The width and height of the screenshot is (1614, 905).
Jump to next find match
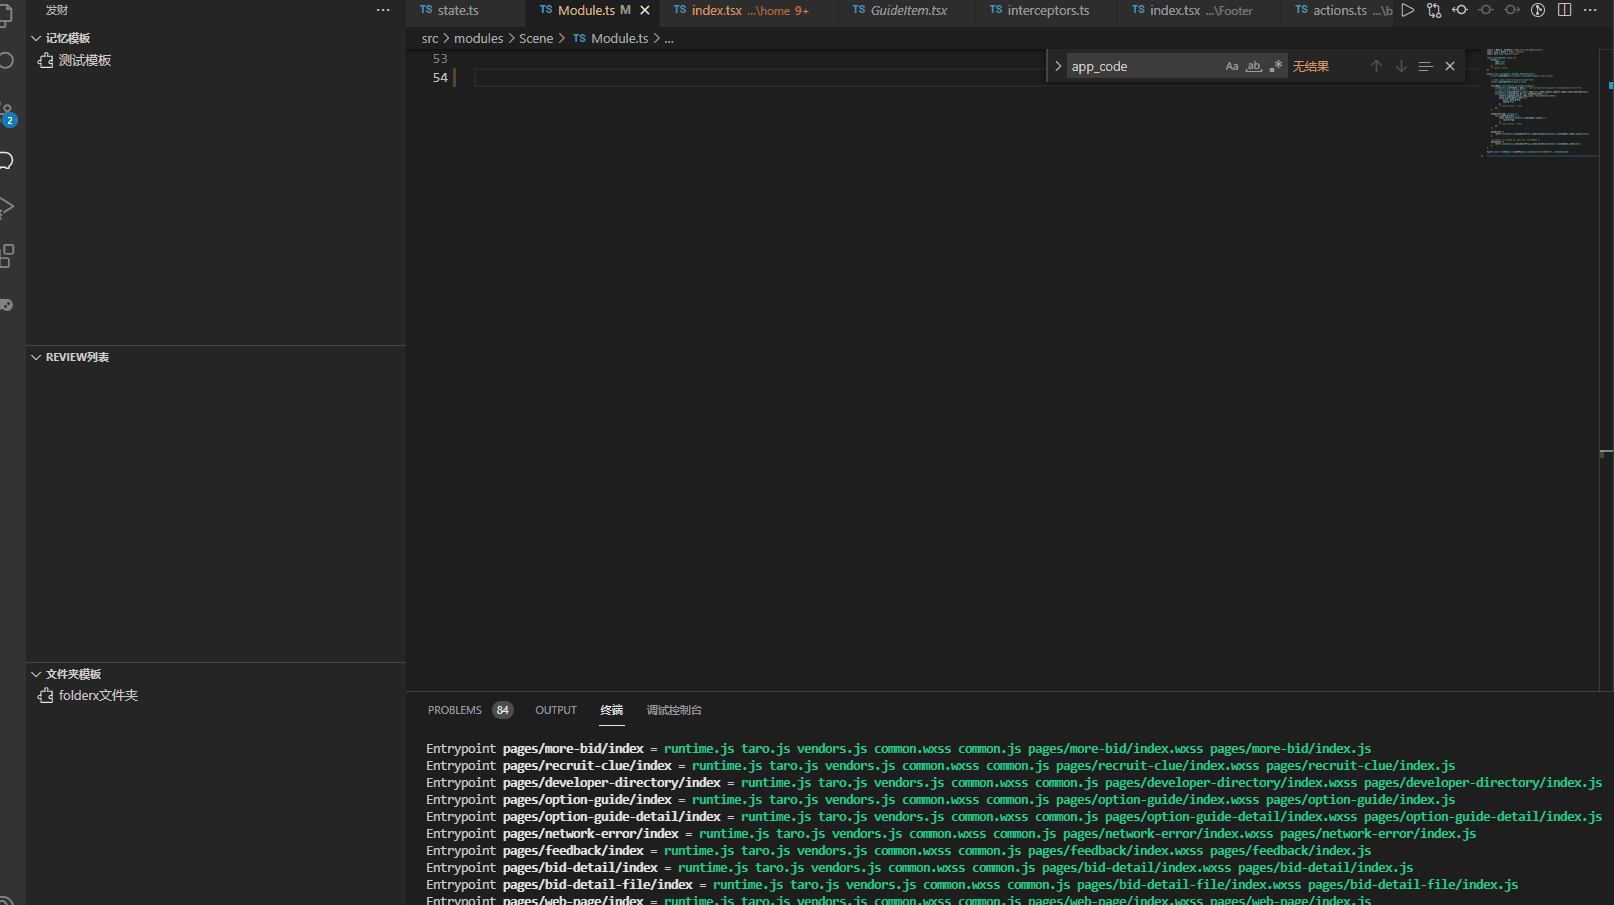click(1401, 66)
